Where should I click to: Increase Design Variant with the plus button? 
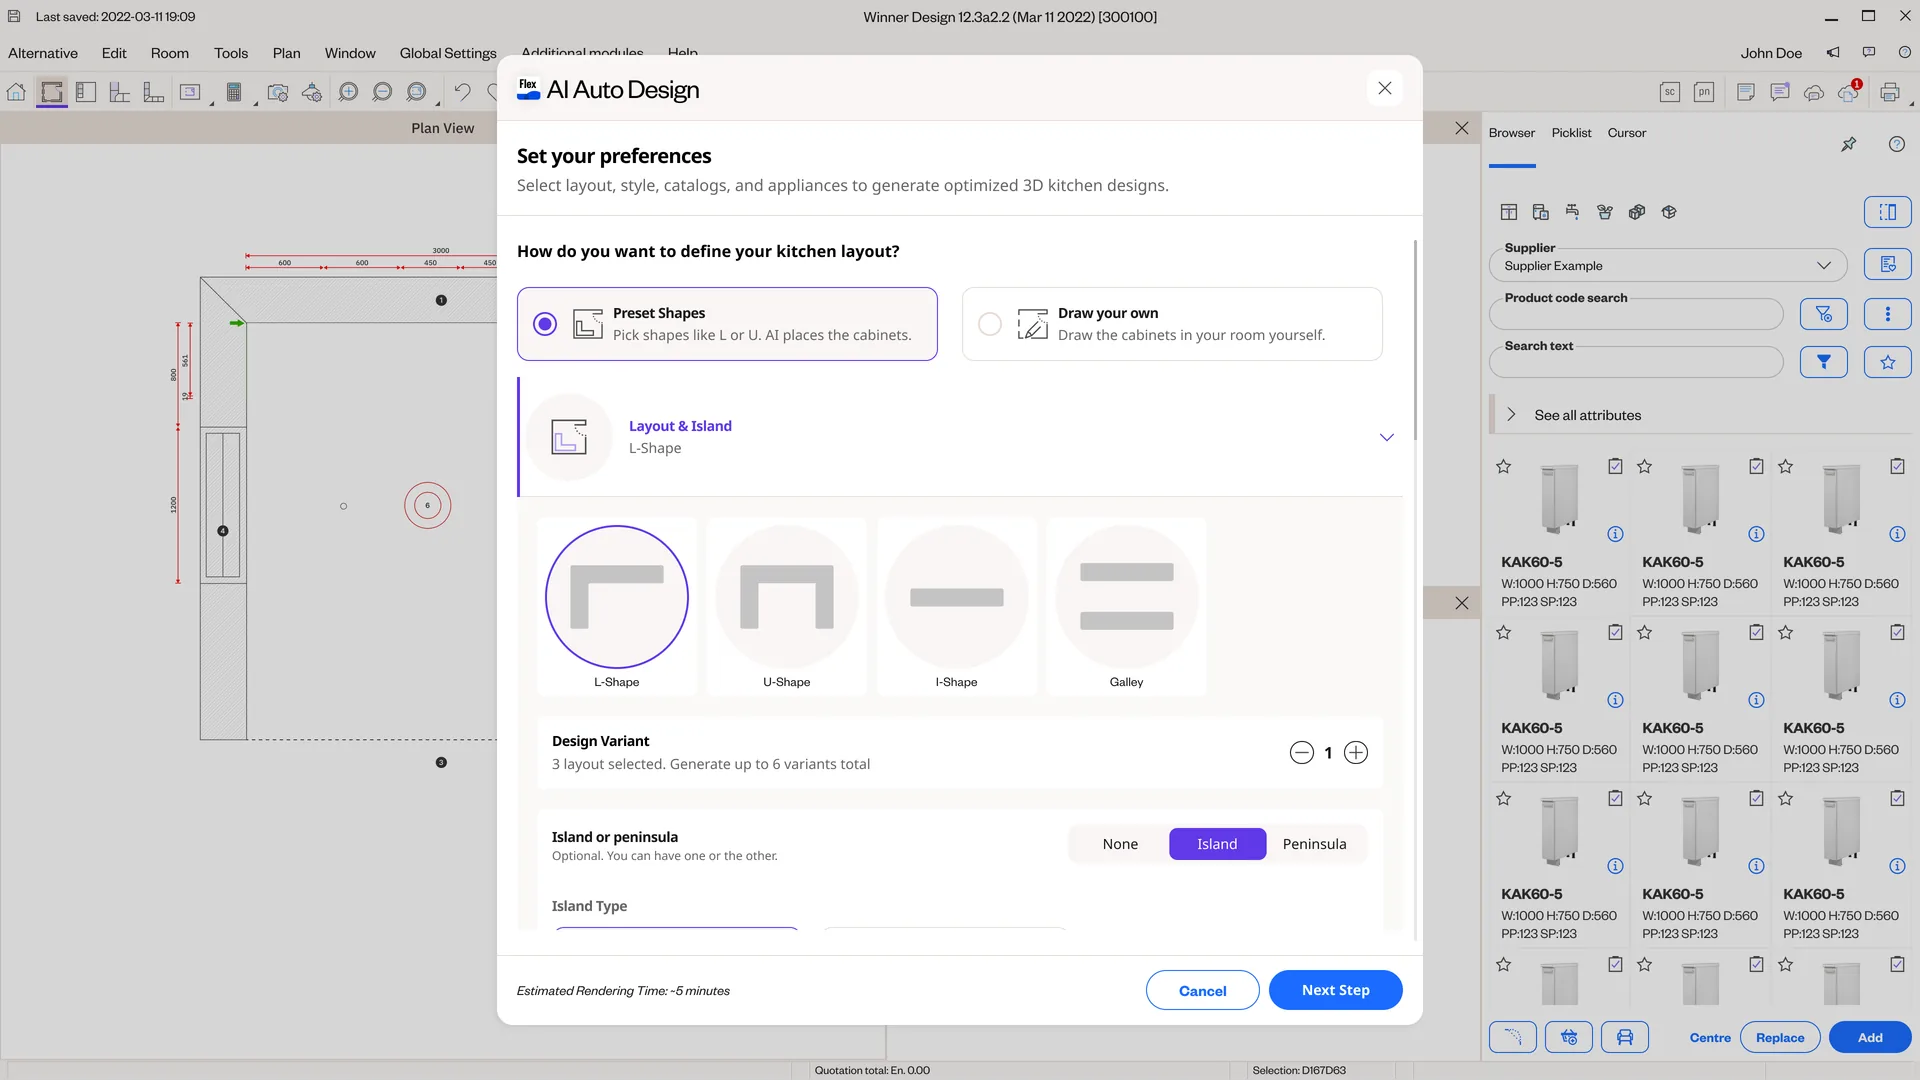tap(1355, 753)
